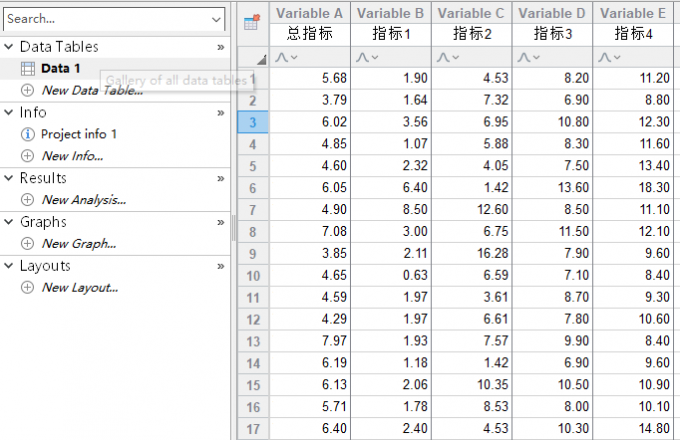The image size is (680, 440).
Task: Click cell value 10.35 in Variable C
Action: point(493,385)
